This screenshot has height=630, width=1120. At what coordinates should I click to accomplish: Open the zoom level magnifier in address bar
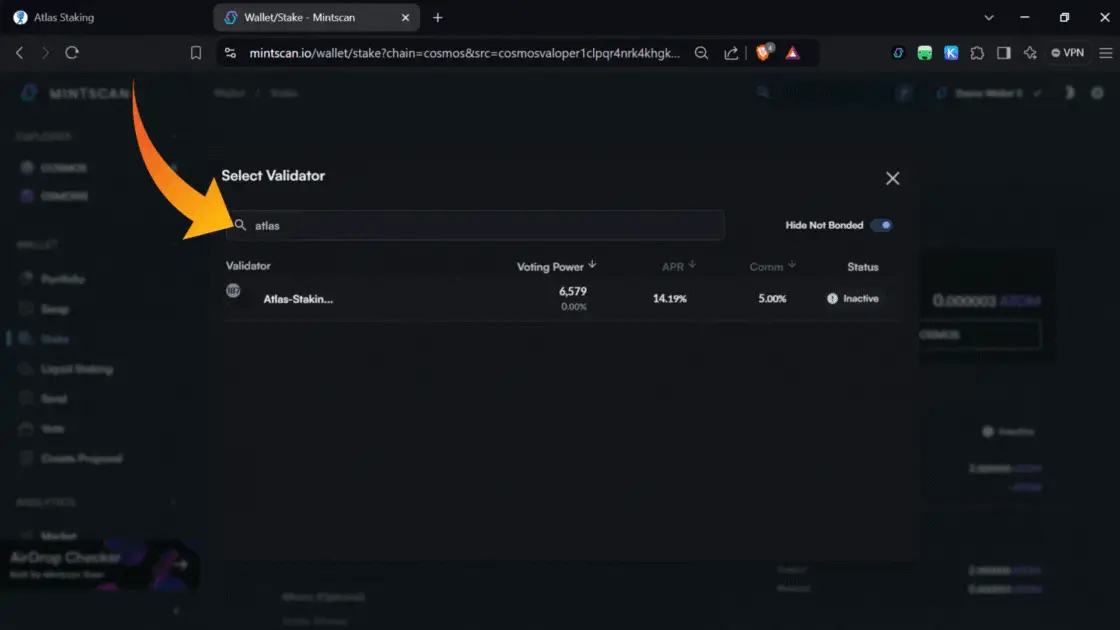pos(702,53)
